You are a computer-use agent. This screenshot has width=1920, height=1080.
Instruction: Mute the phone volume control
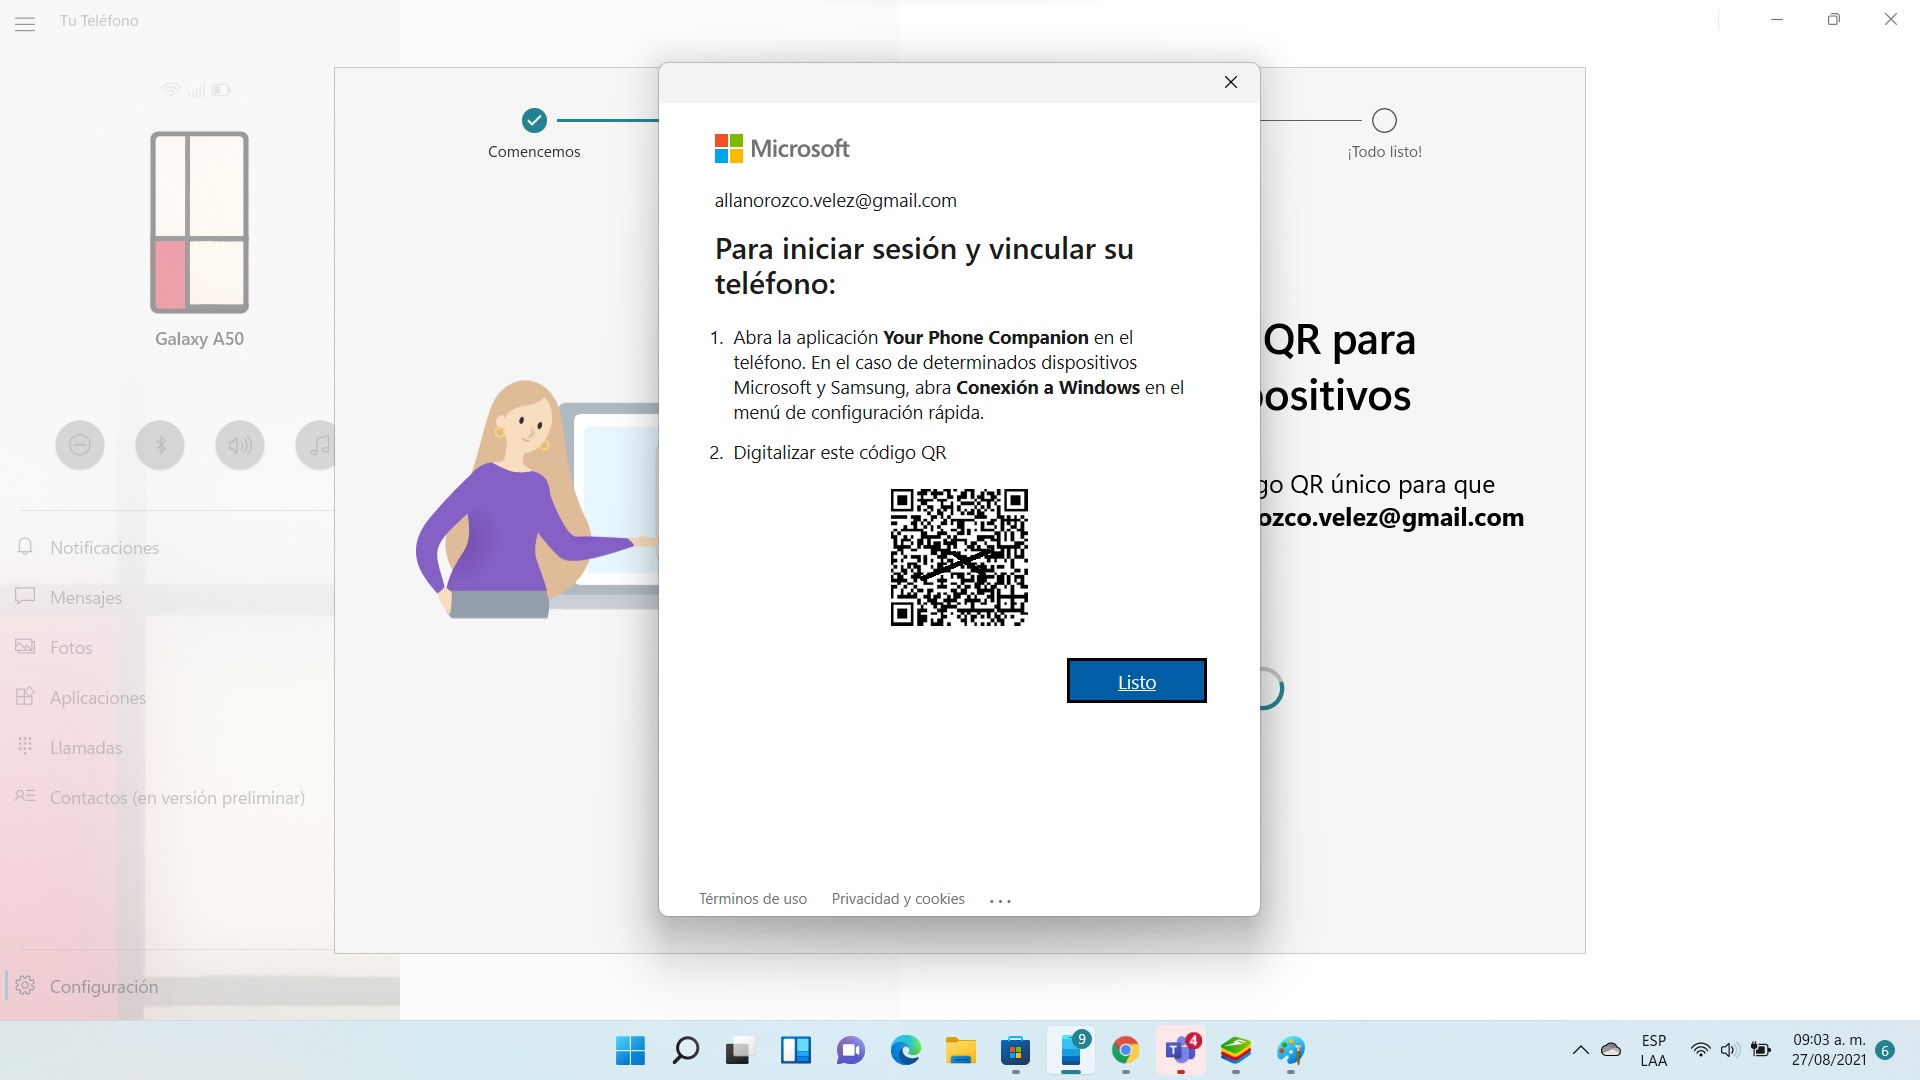coord(239,445)
